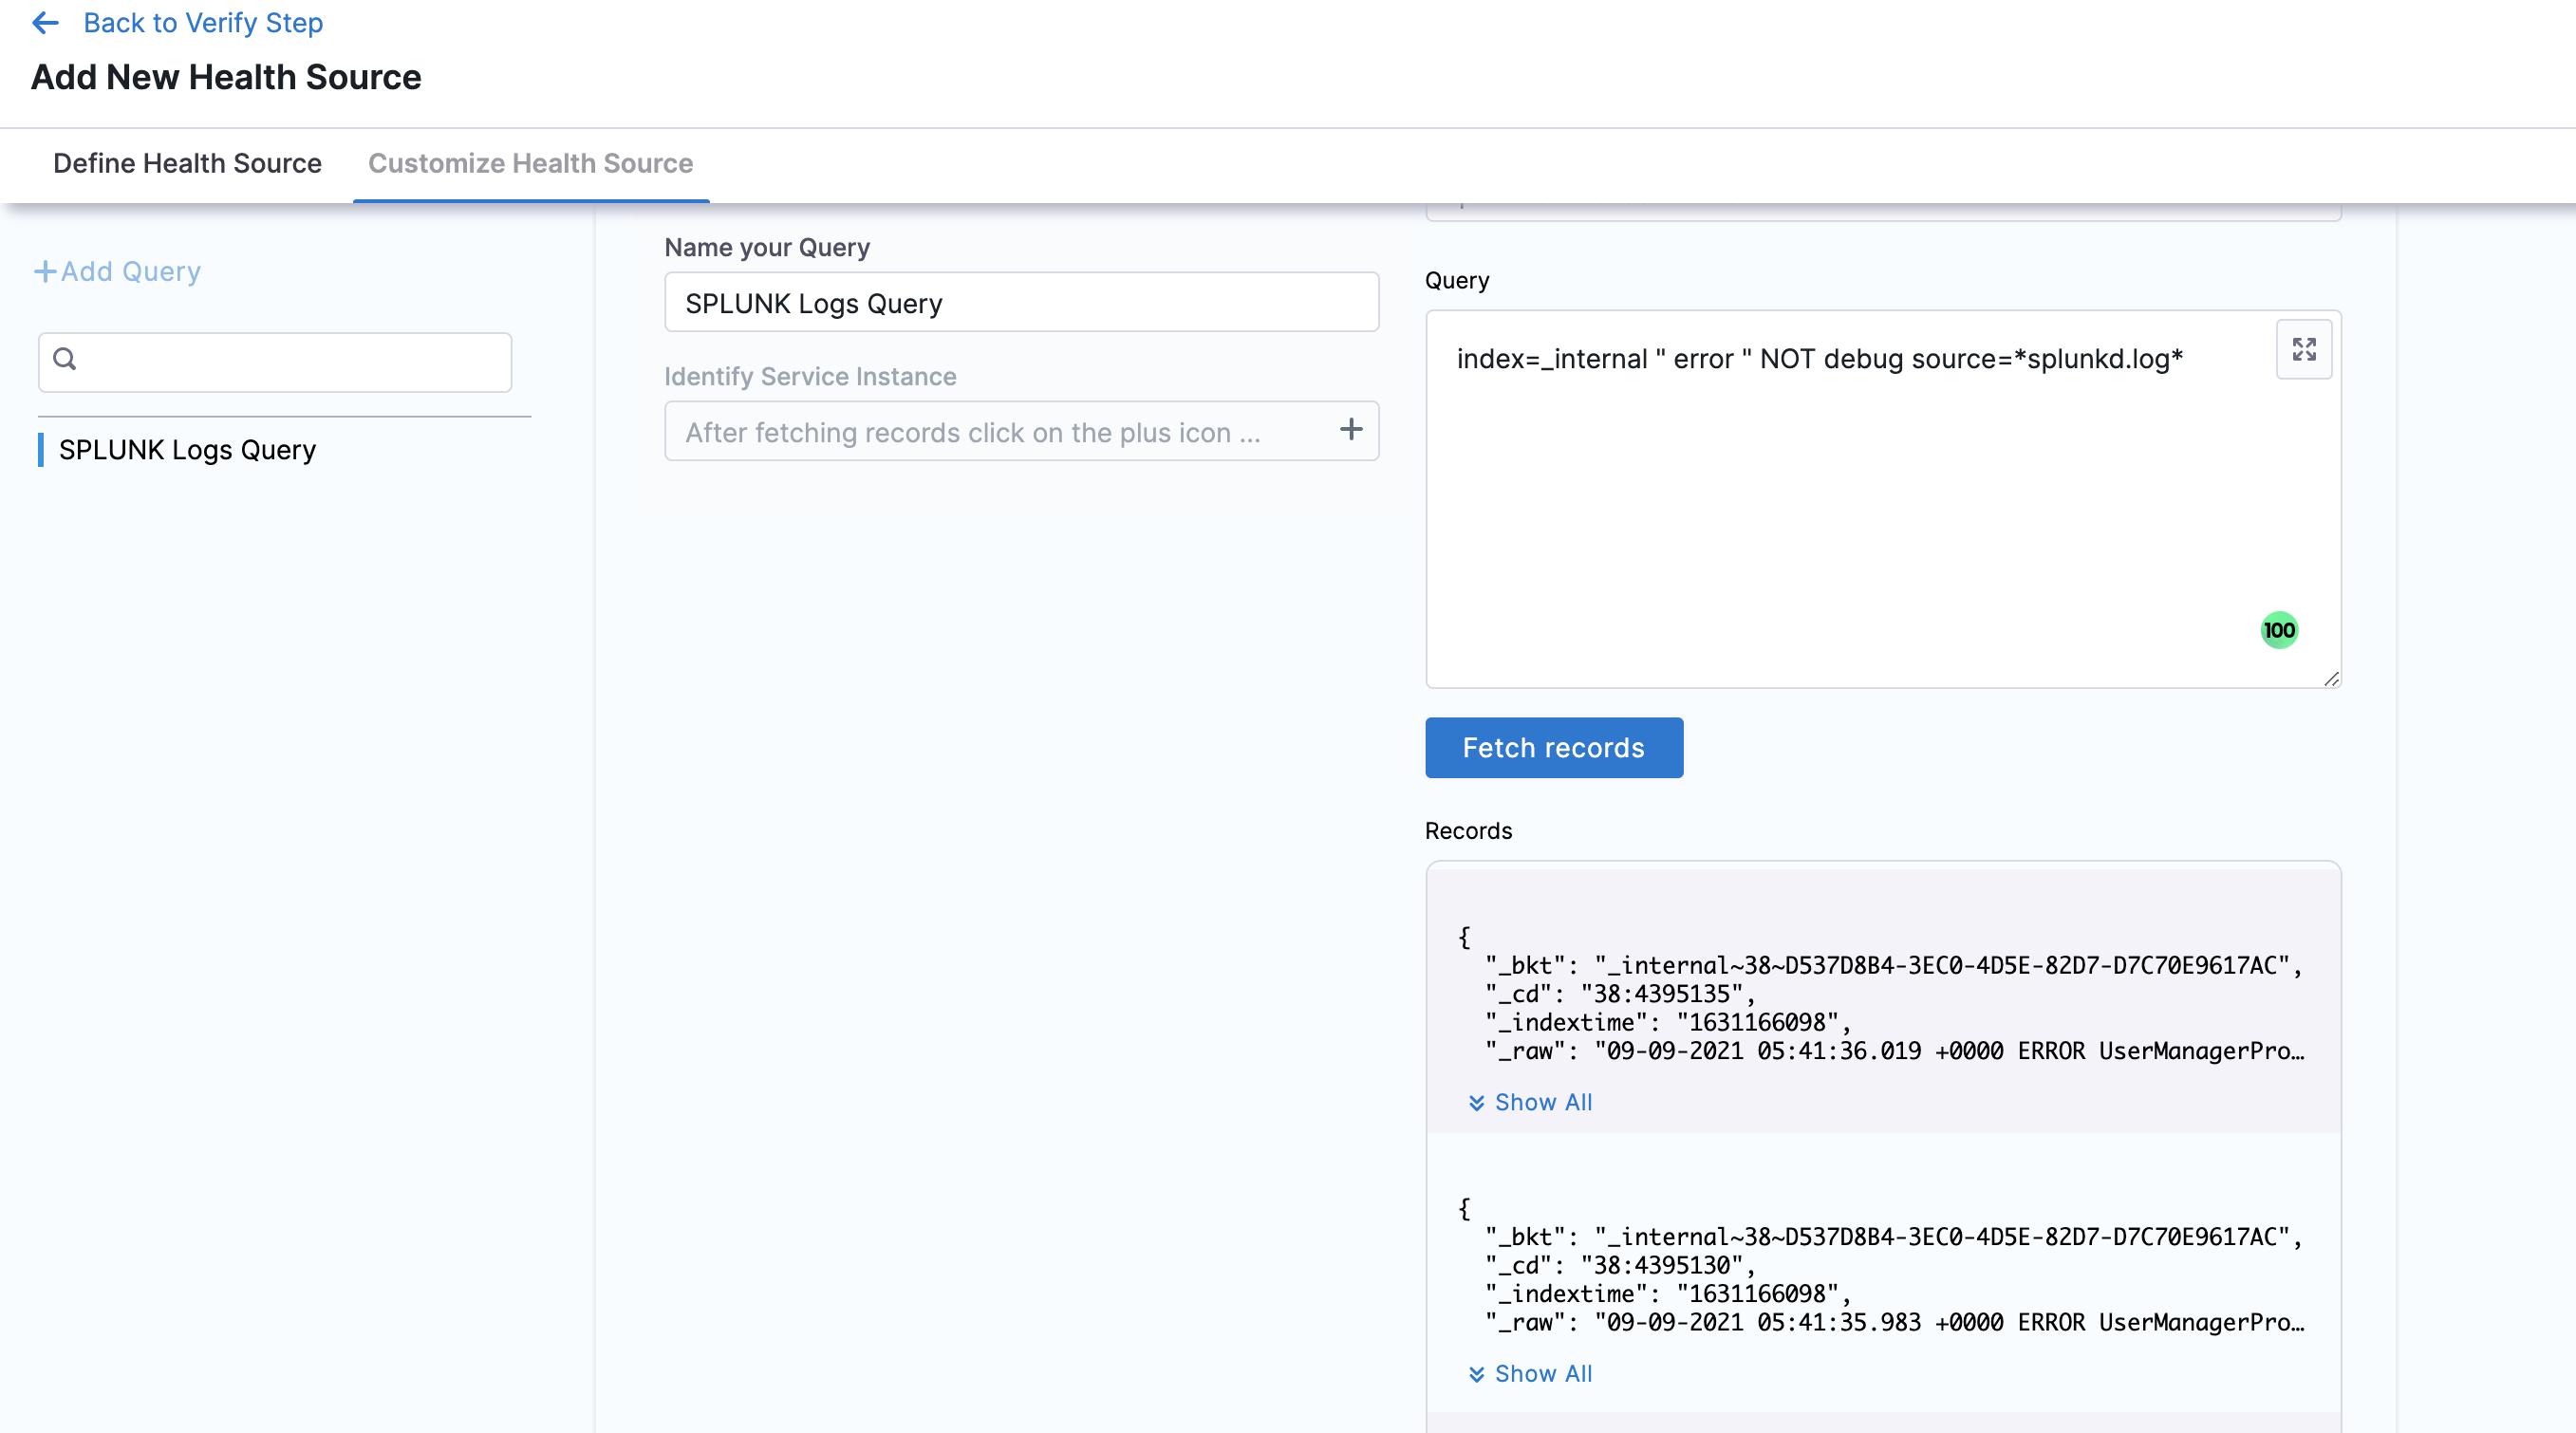The image size is (2576, 1433).
Task: Expand second record with Show All
Action: click(1543, 1373)
